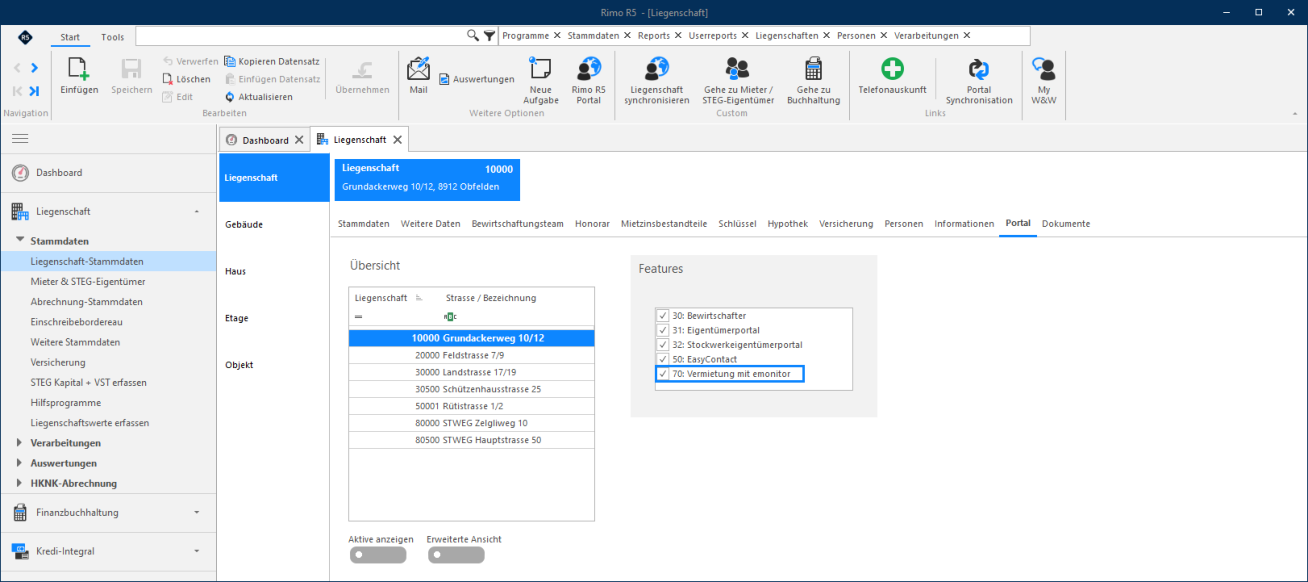This screenshot has width=1308, height=582.
Task: Switch on the Aktive anzeigen toggle
Action: [378, 555]
